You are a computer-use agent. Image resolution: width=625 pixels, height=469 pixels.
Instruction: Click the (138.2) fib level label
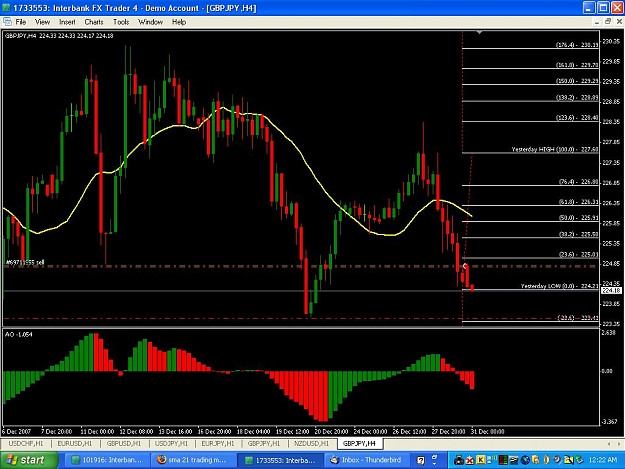pyautogui.click(x=577, y=97)
